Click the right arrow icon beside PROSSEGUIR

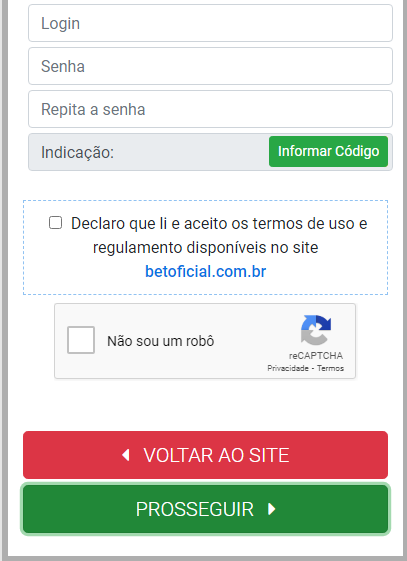click(272, 509)
